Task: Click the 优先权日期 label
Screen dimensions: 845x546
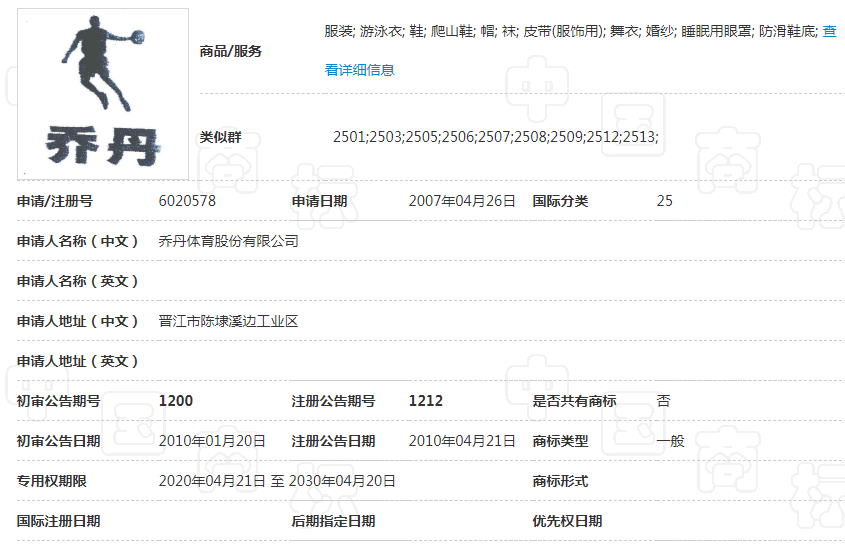Action: coord(567,521)
